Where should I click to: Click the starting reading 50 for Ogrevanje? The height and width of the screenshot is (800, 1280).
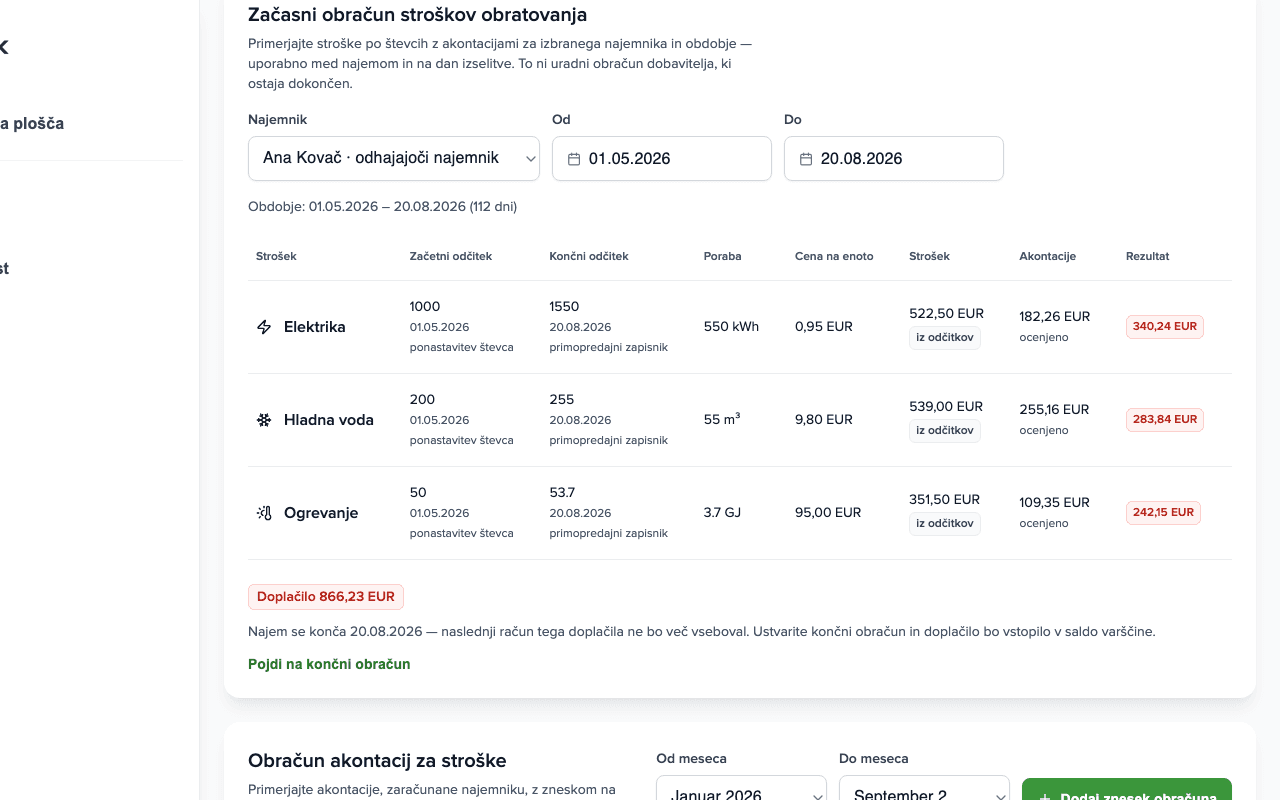point(418,493)
